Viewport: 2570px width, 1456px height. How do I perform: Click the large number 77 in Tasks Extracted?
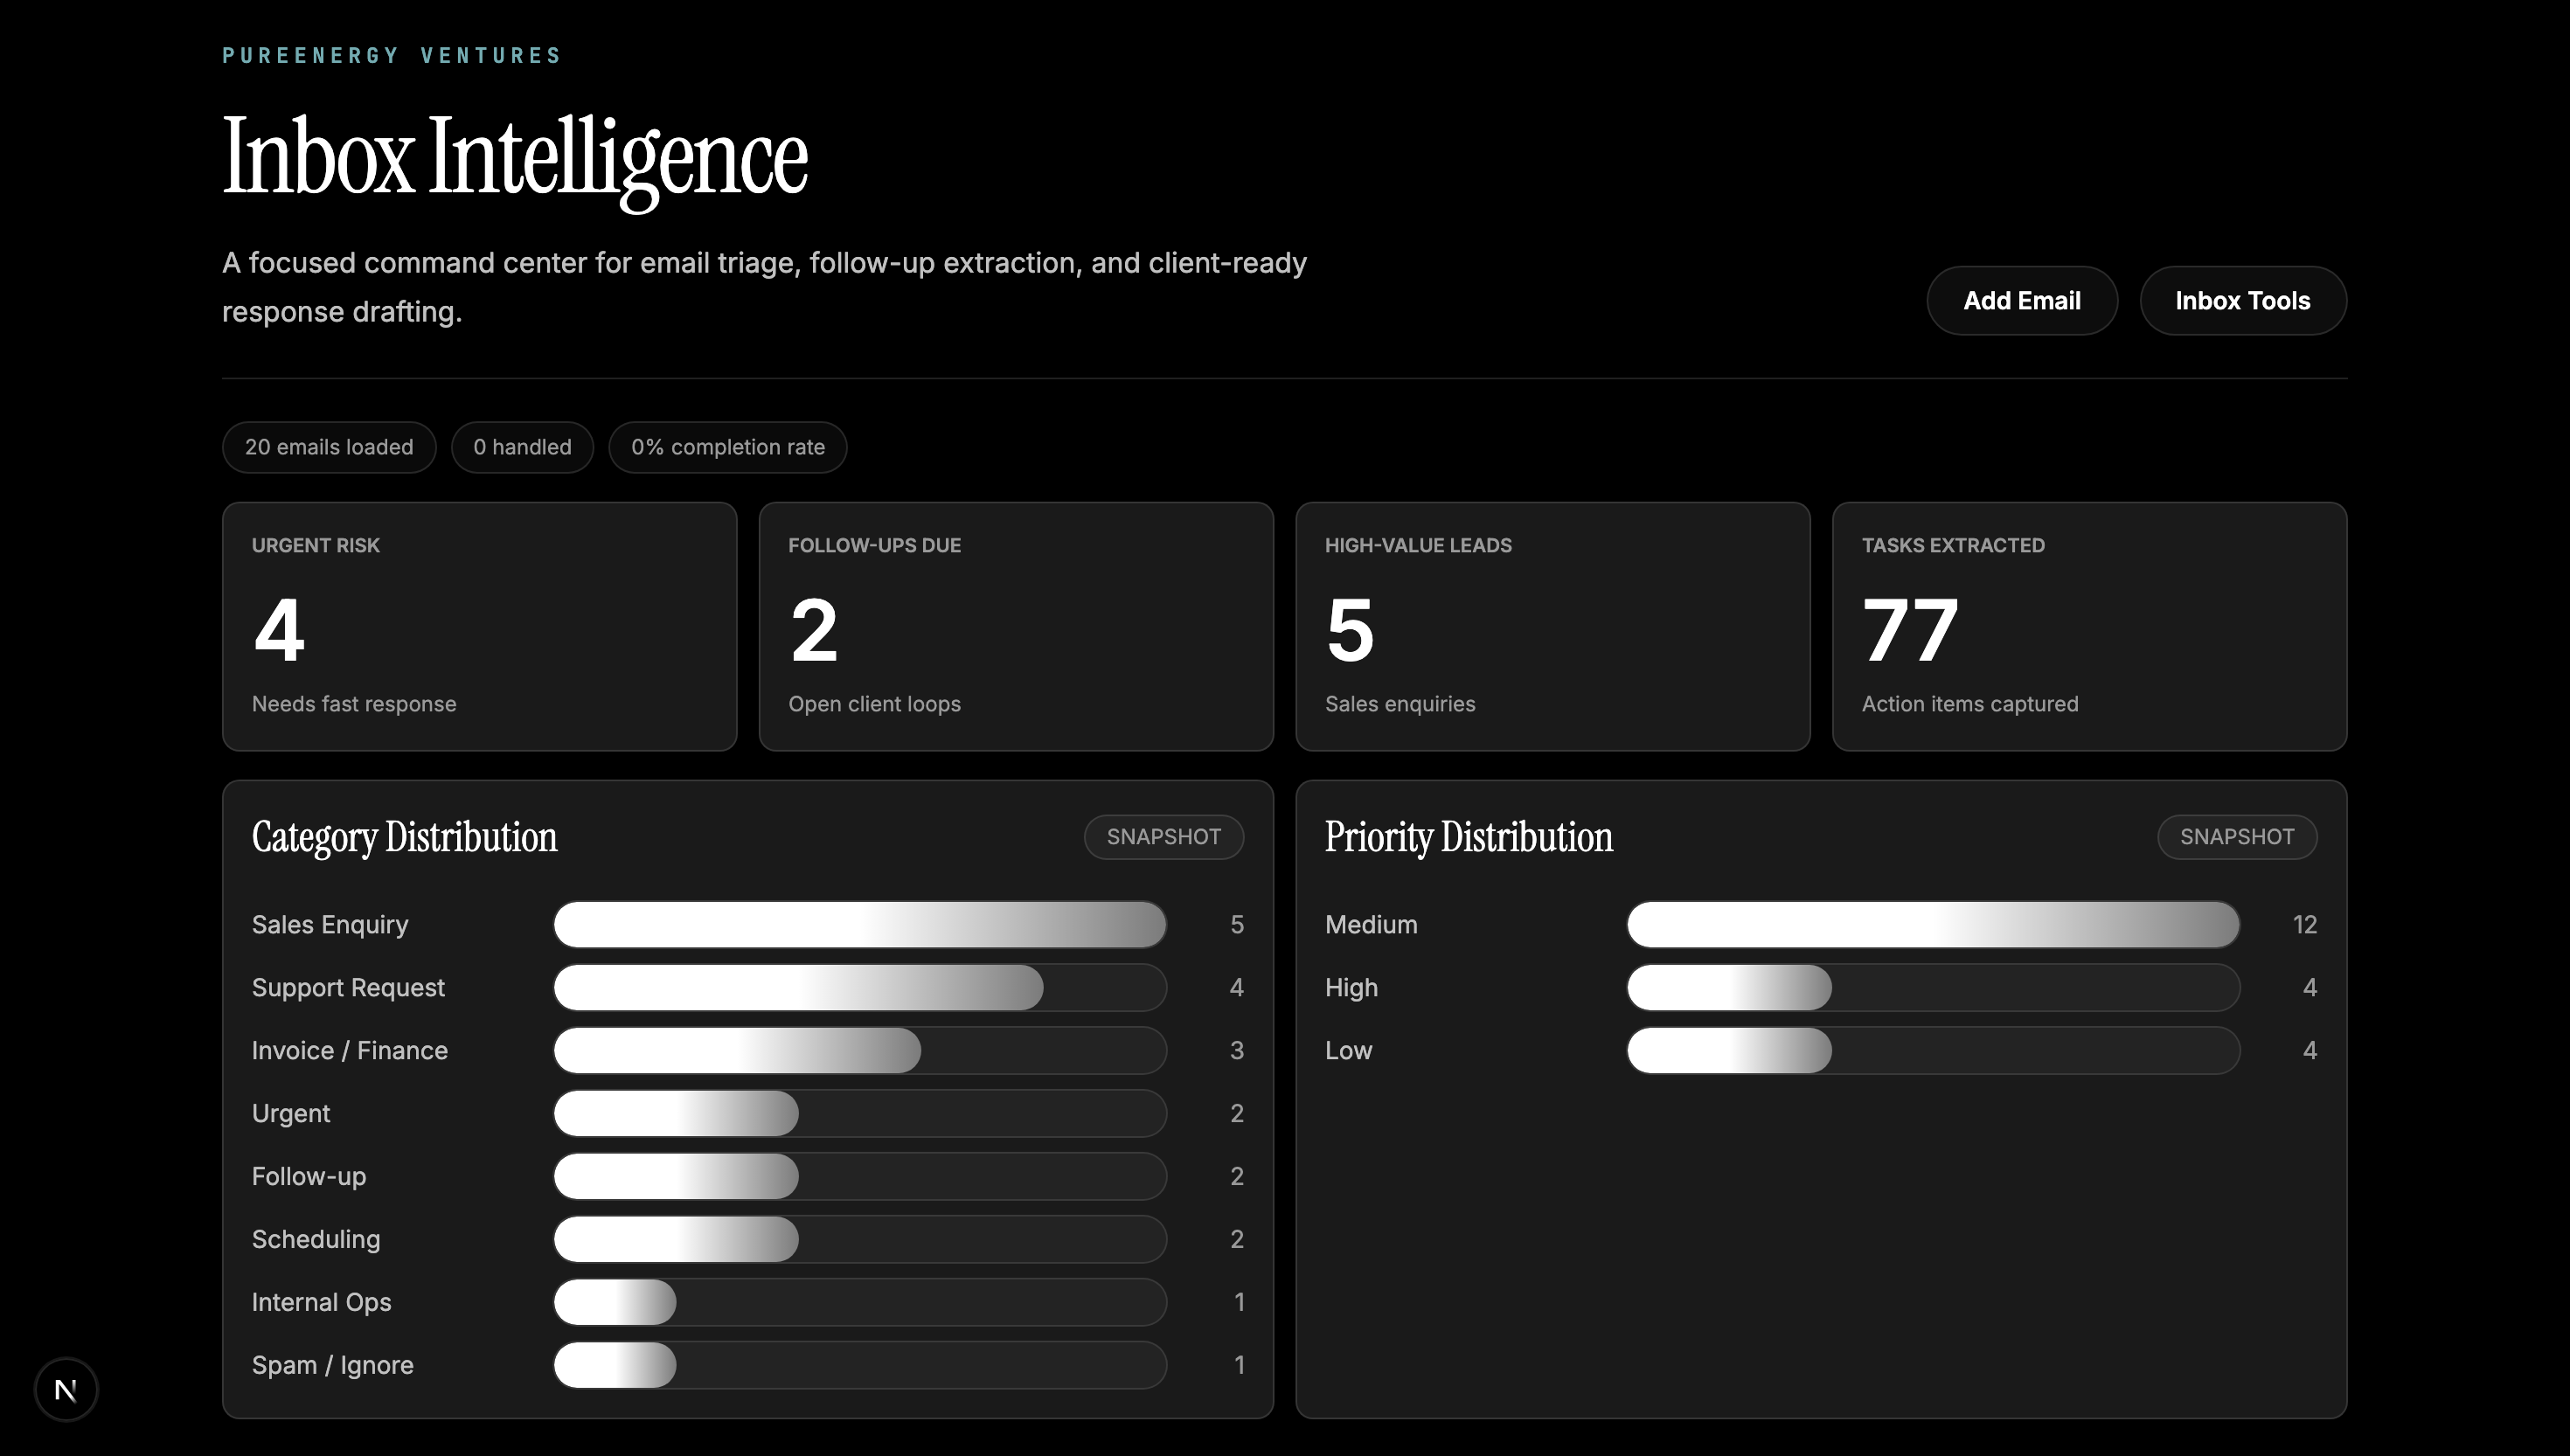click(x=1910, y=630)
